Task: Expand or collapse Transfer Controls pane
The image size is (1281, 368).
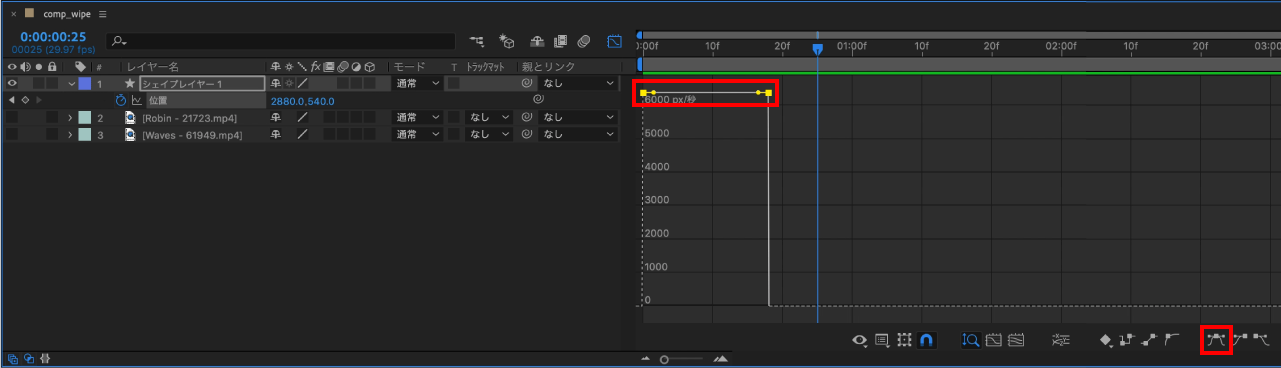Action: [x=29, y=358]
